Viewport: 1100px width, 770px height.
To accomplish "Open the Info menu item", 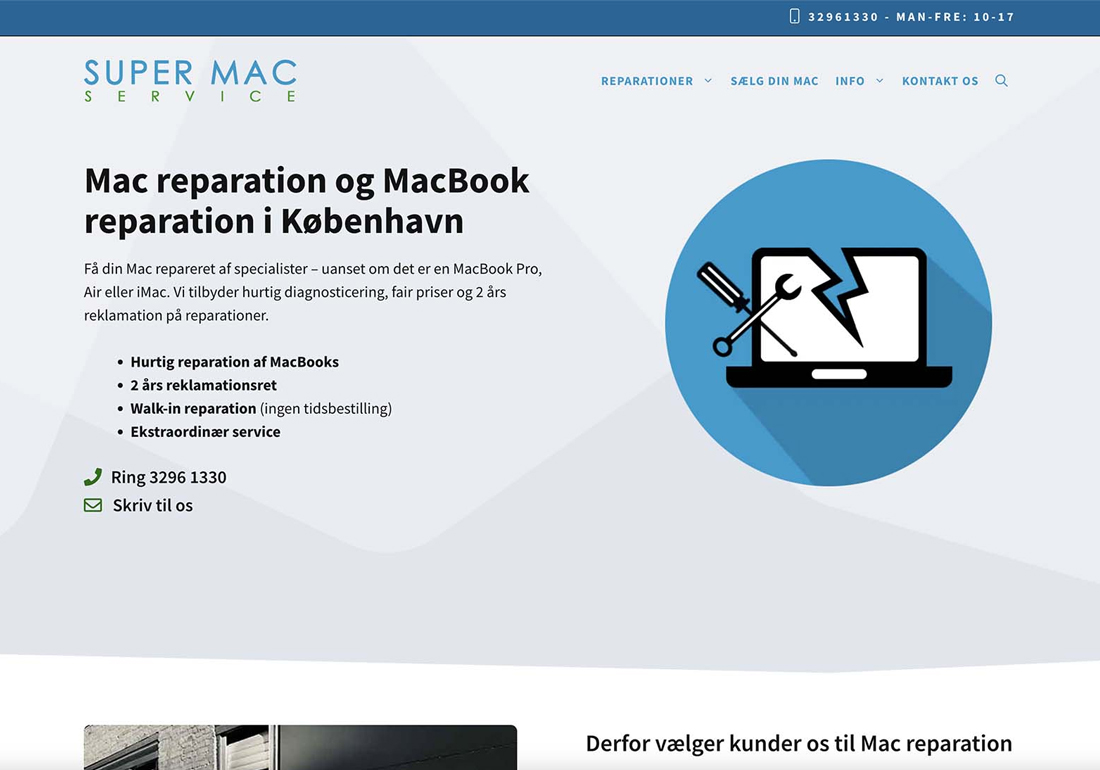I will (850, 81).
